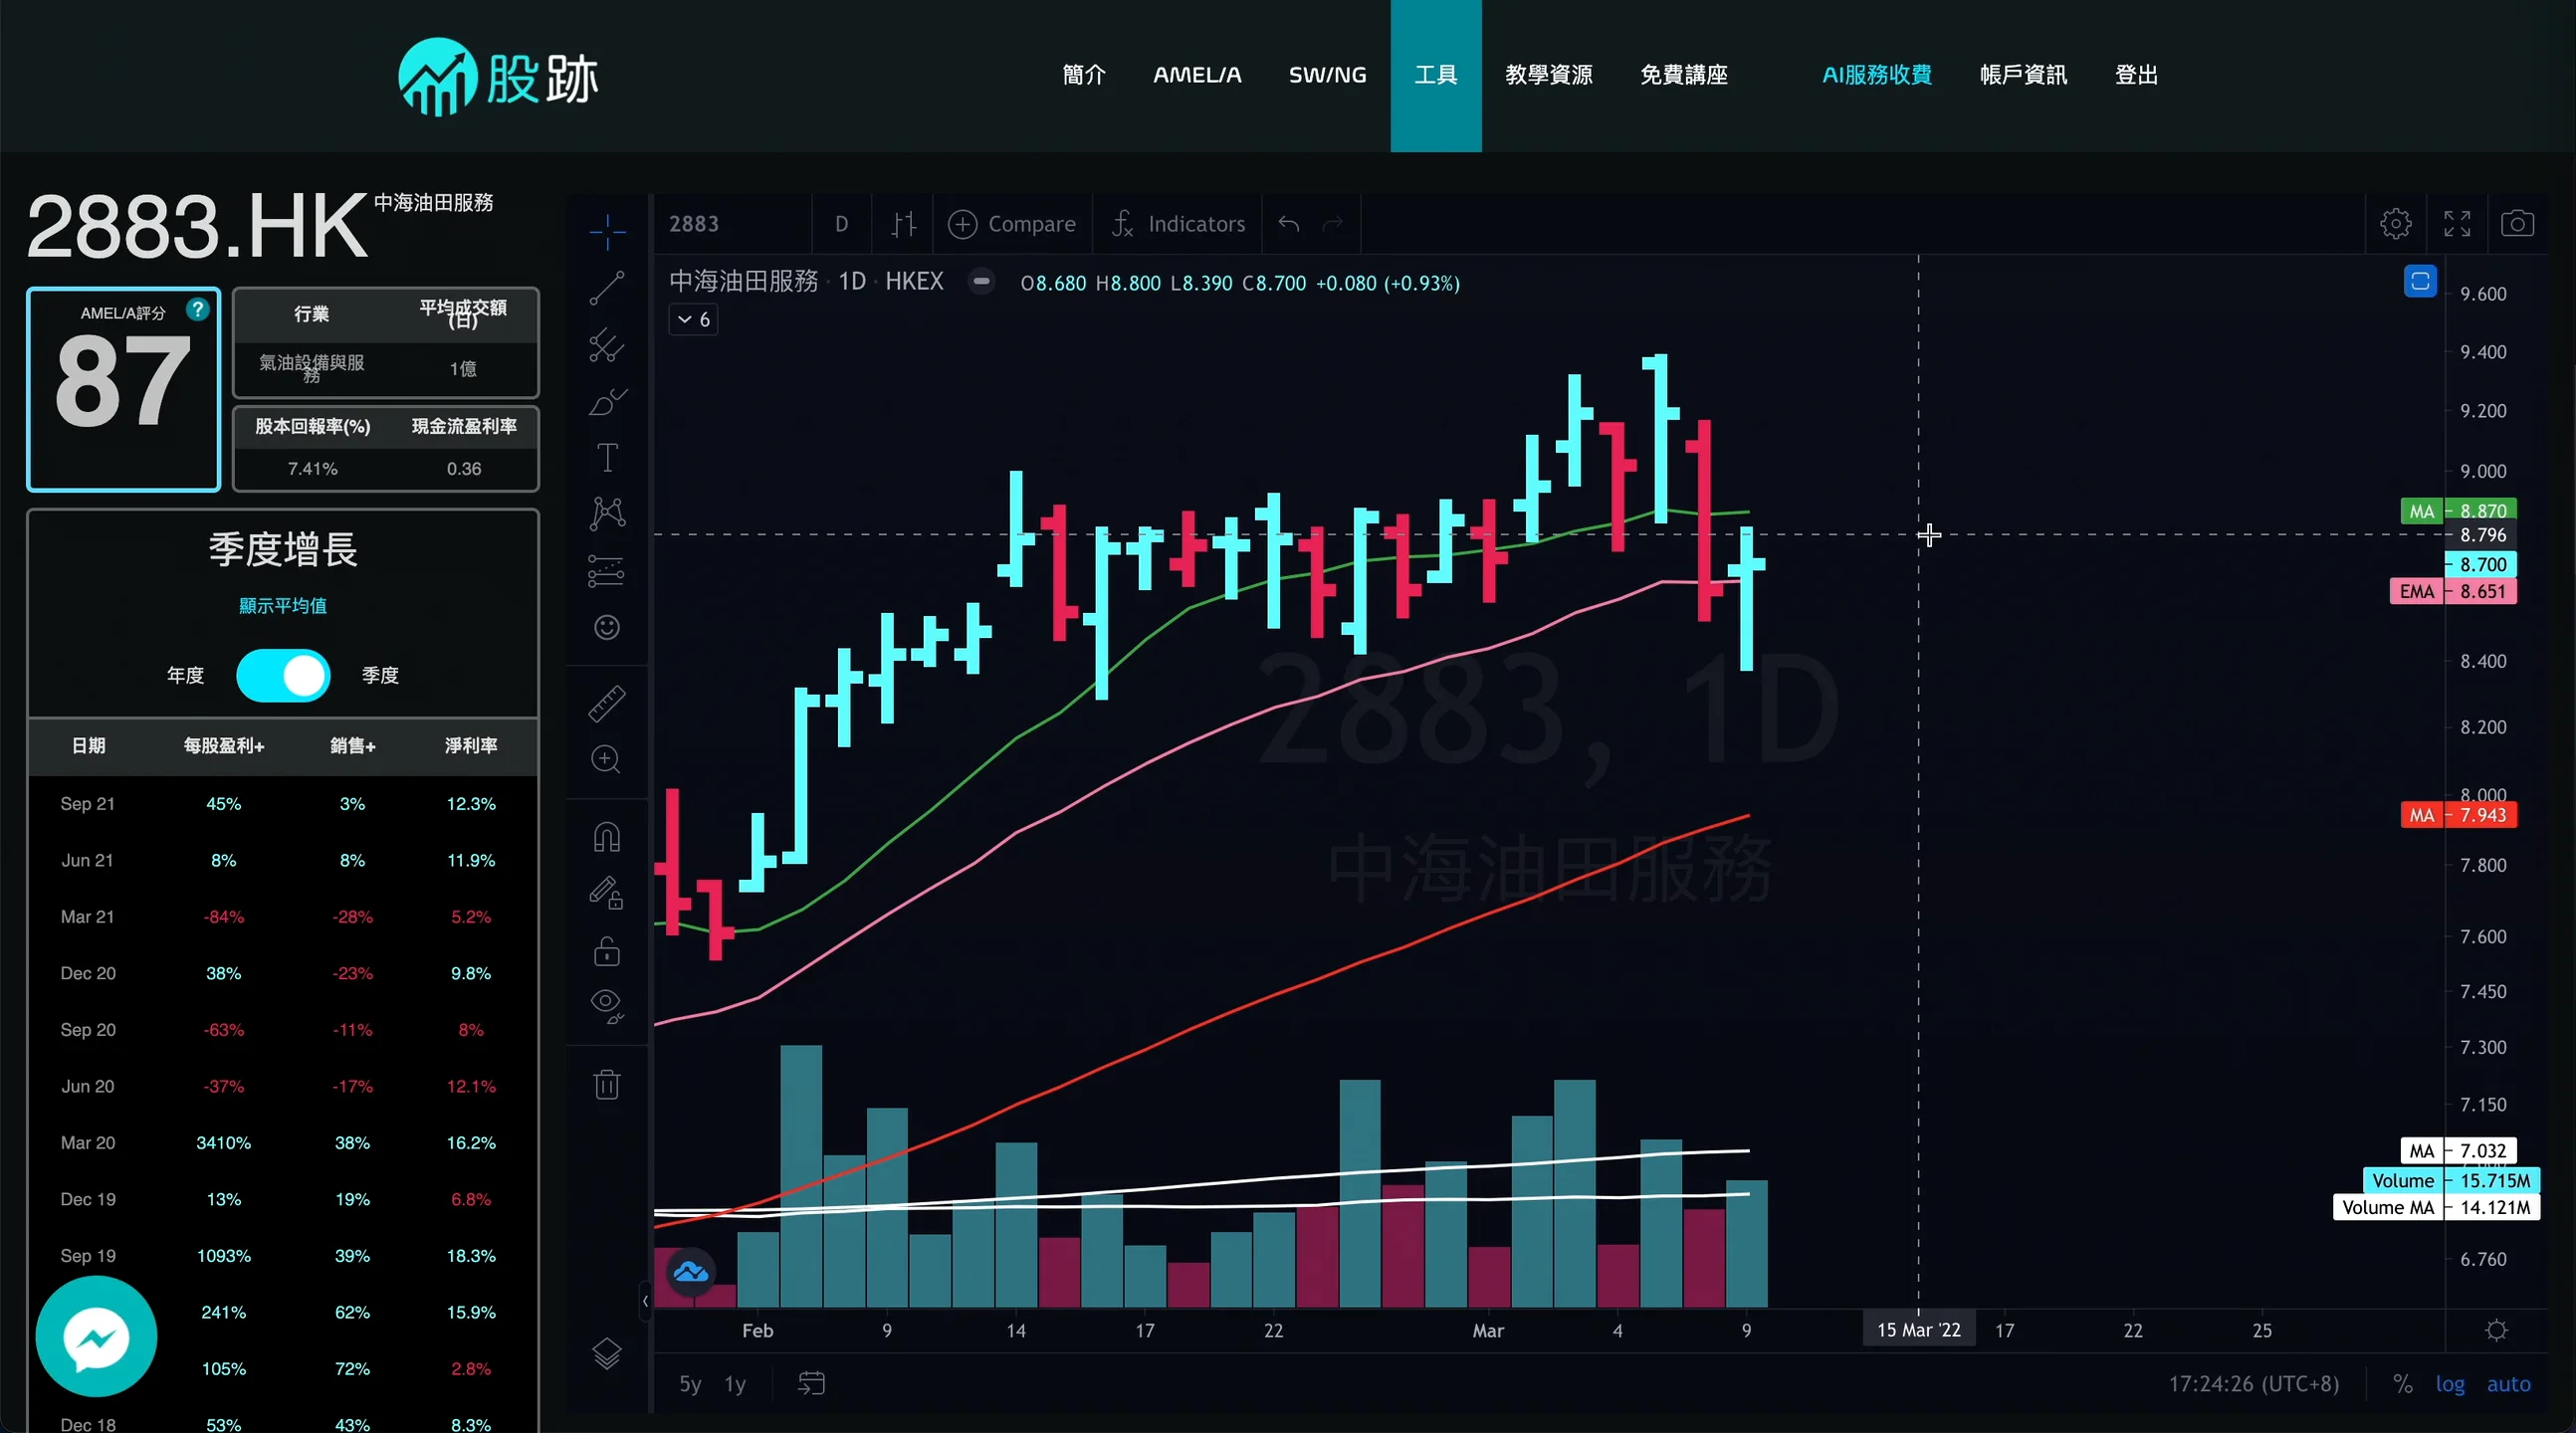Viewport: 2576px width, 1433px height.
Task: Click the trash remove drawings icon
Action: tap(606, 1084)
